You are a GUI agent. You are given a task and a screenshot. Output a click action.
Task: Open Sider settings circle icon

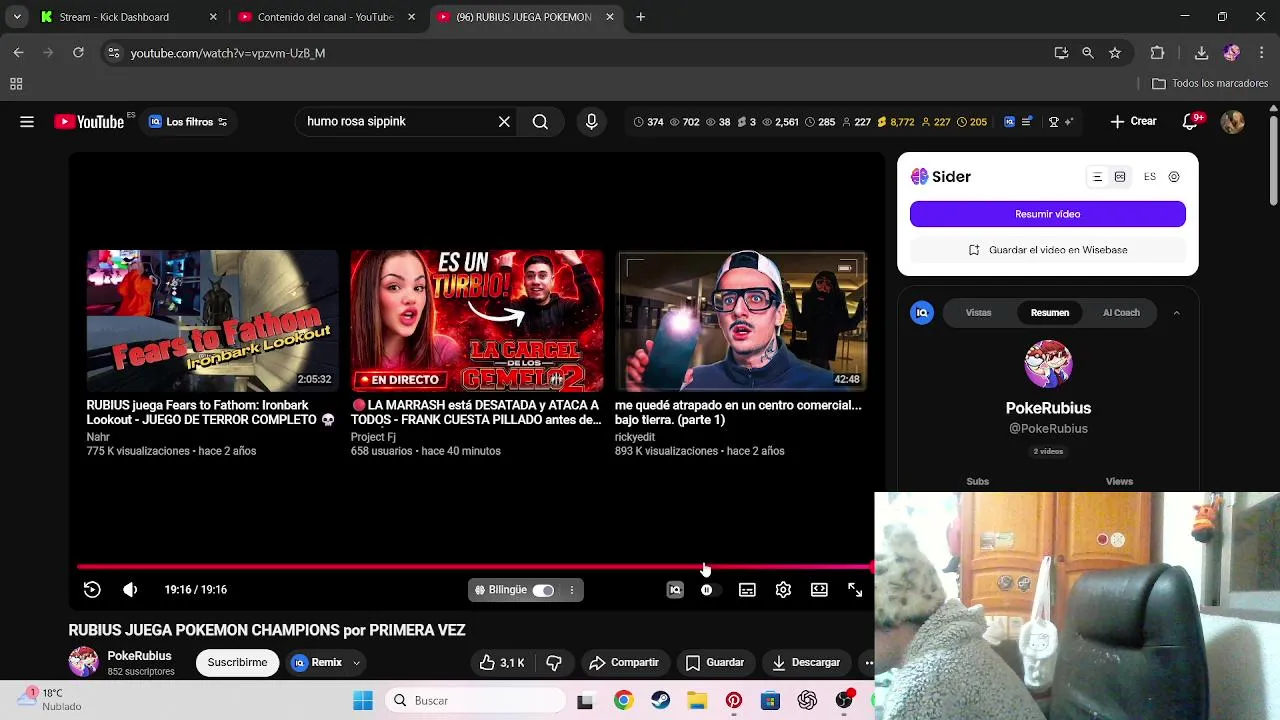click(x=1174, y=177)
